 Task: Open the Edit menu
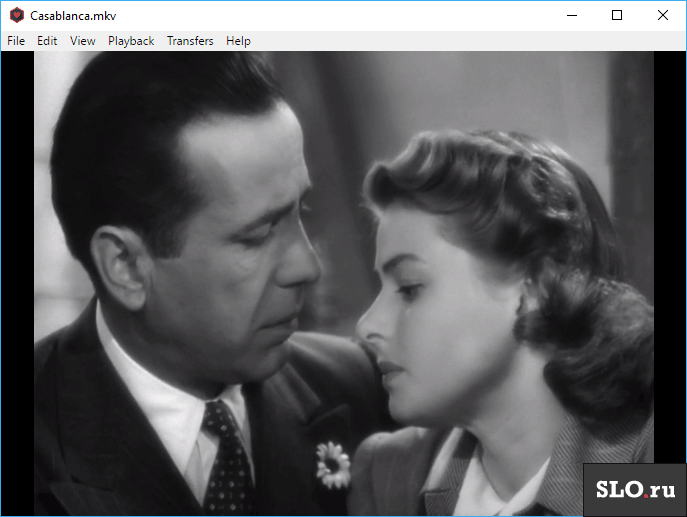[47, 41]
